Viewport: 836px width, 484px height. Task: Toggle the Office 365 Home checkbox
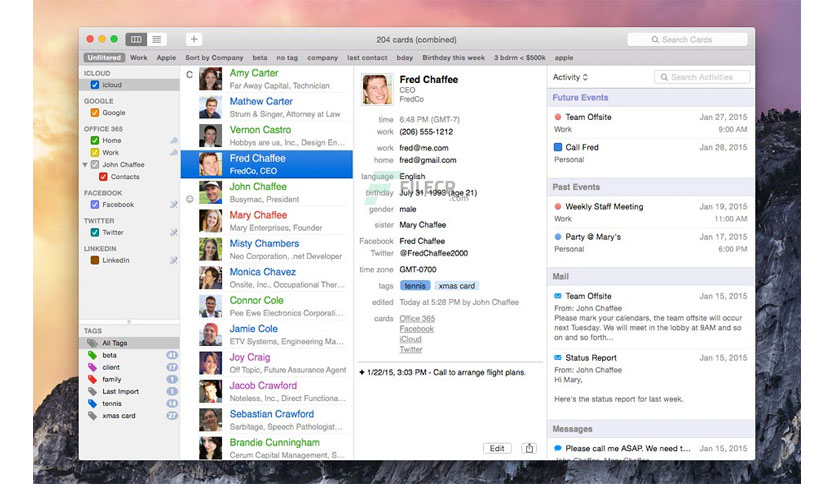pyautogui.click(x=95, y=141)
